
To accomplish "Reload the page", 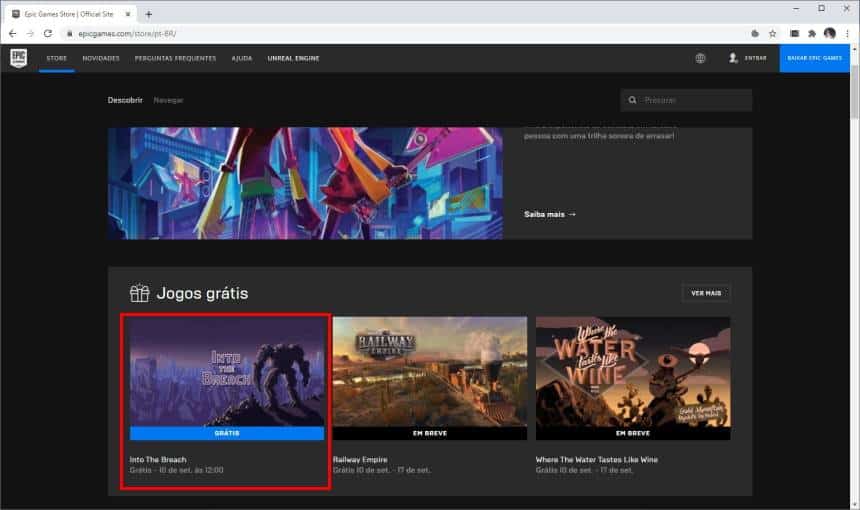I will (48, 33).
